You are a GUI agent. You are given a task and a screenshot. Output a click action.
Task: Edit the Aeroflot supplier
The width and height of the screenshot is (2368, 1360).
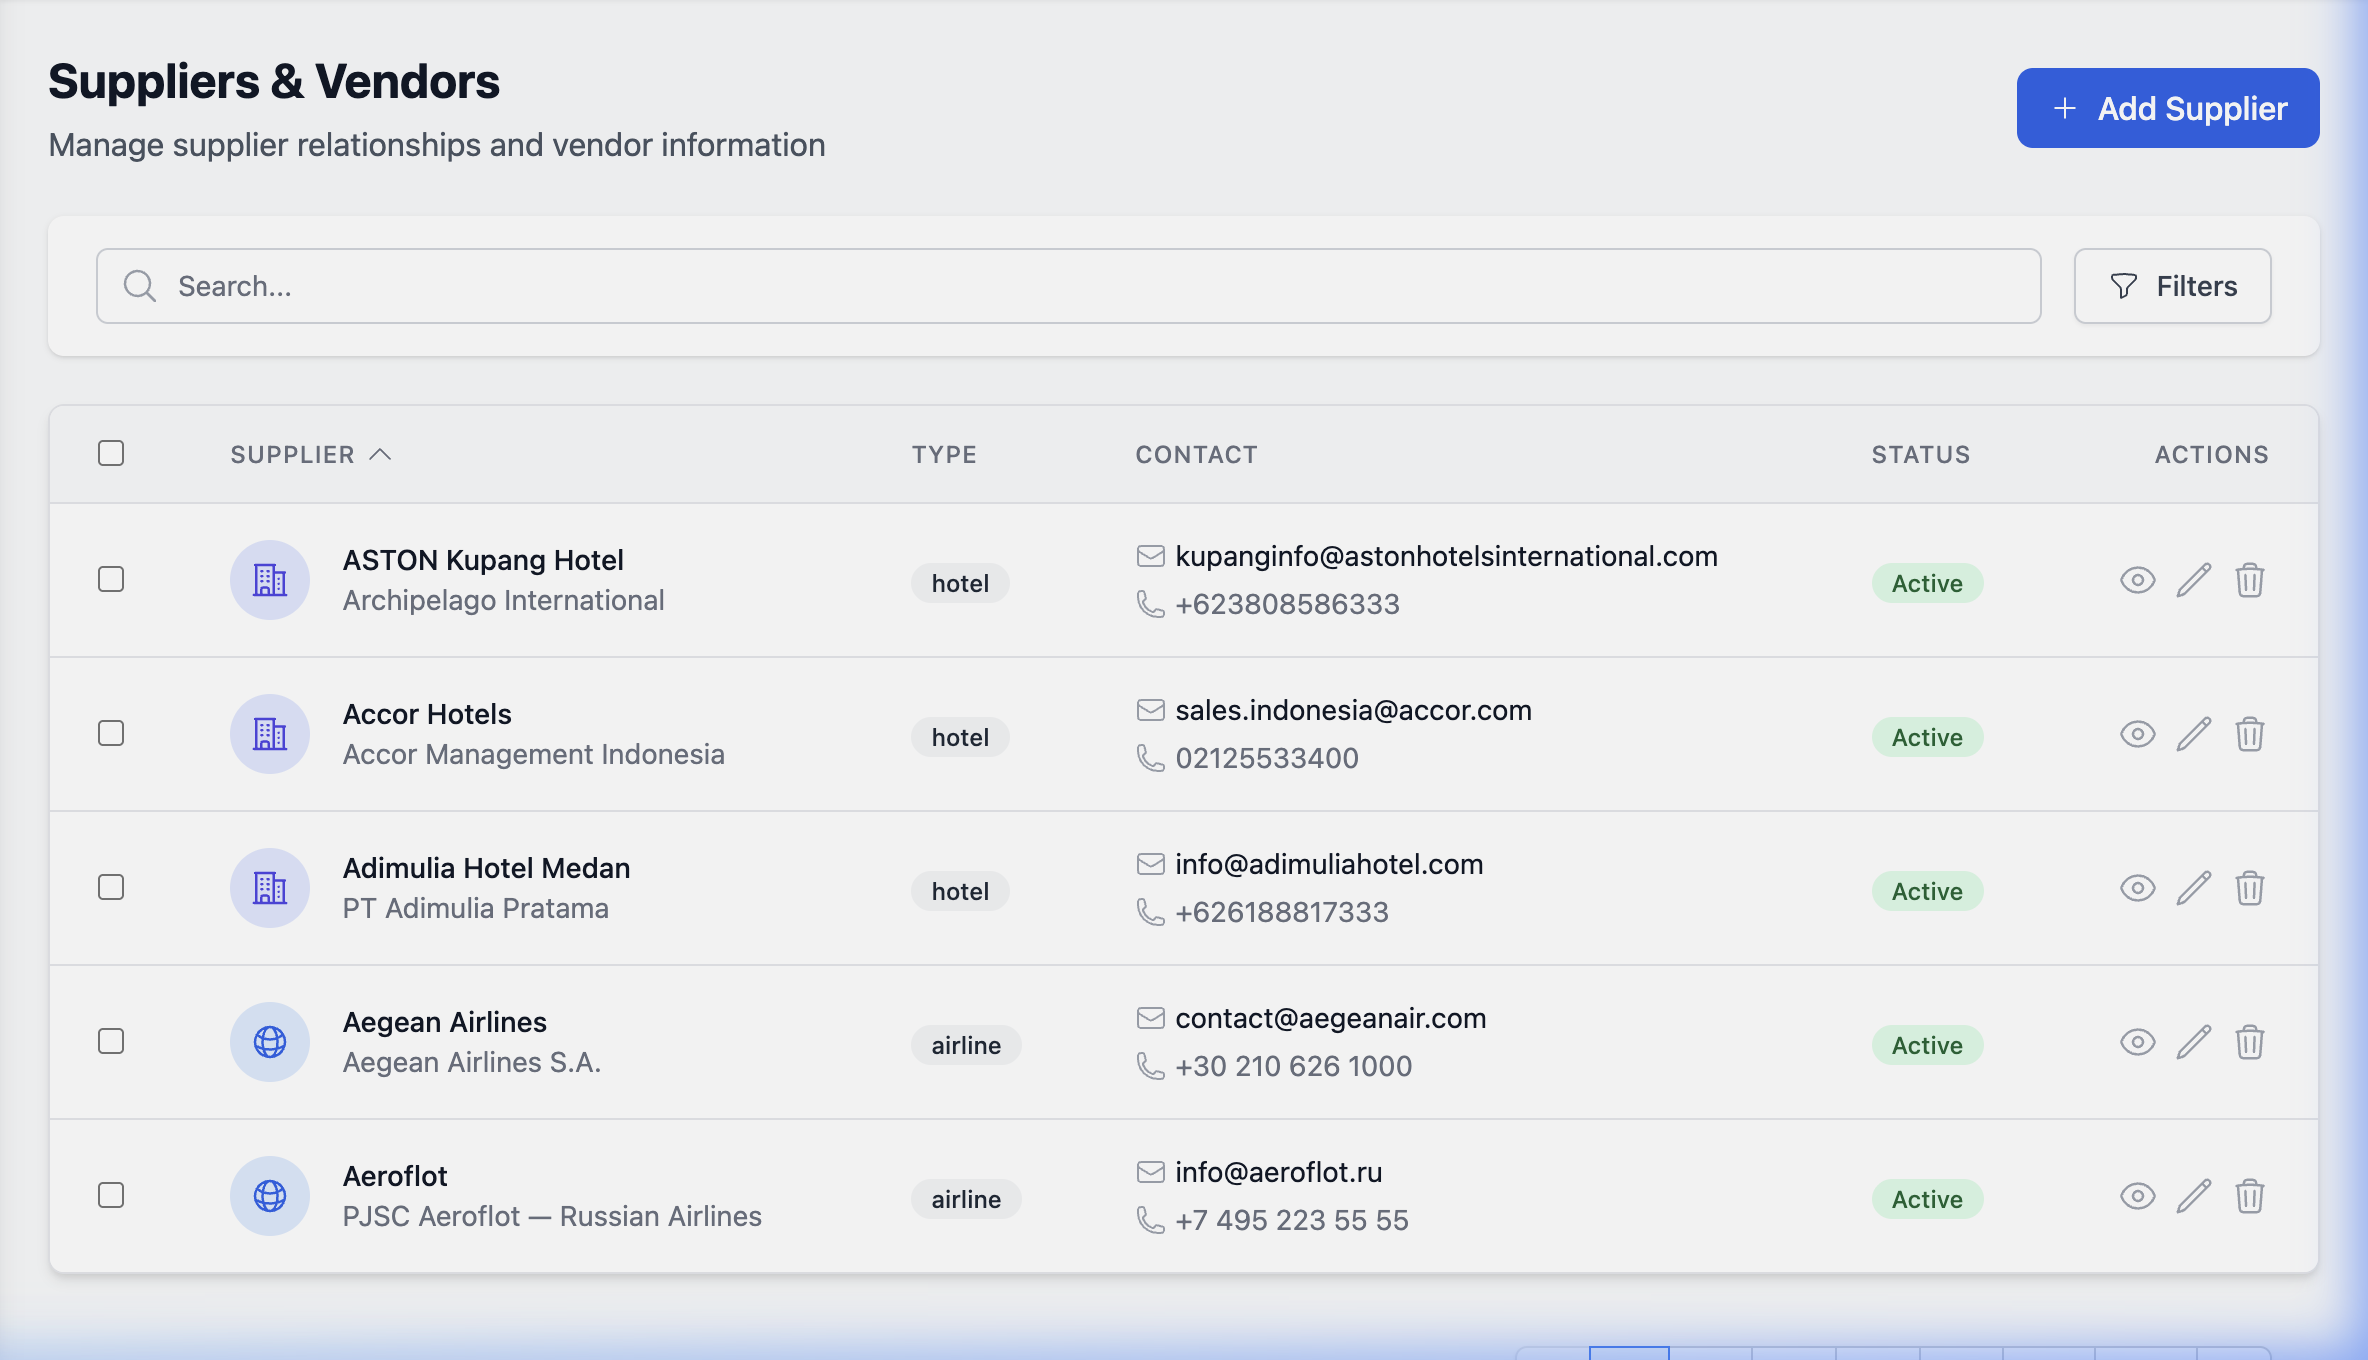pos(2194,1196)
